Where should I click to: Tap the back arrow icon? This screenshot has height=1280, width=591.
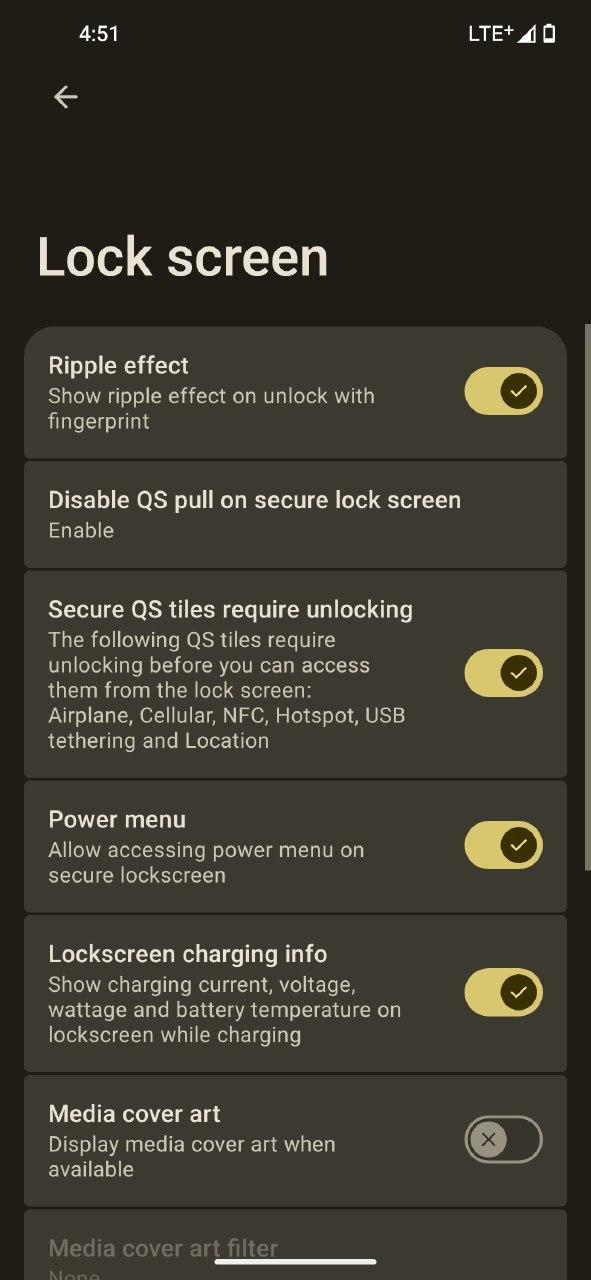coord(66,97)
